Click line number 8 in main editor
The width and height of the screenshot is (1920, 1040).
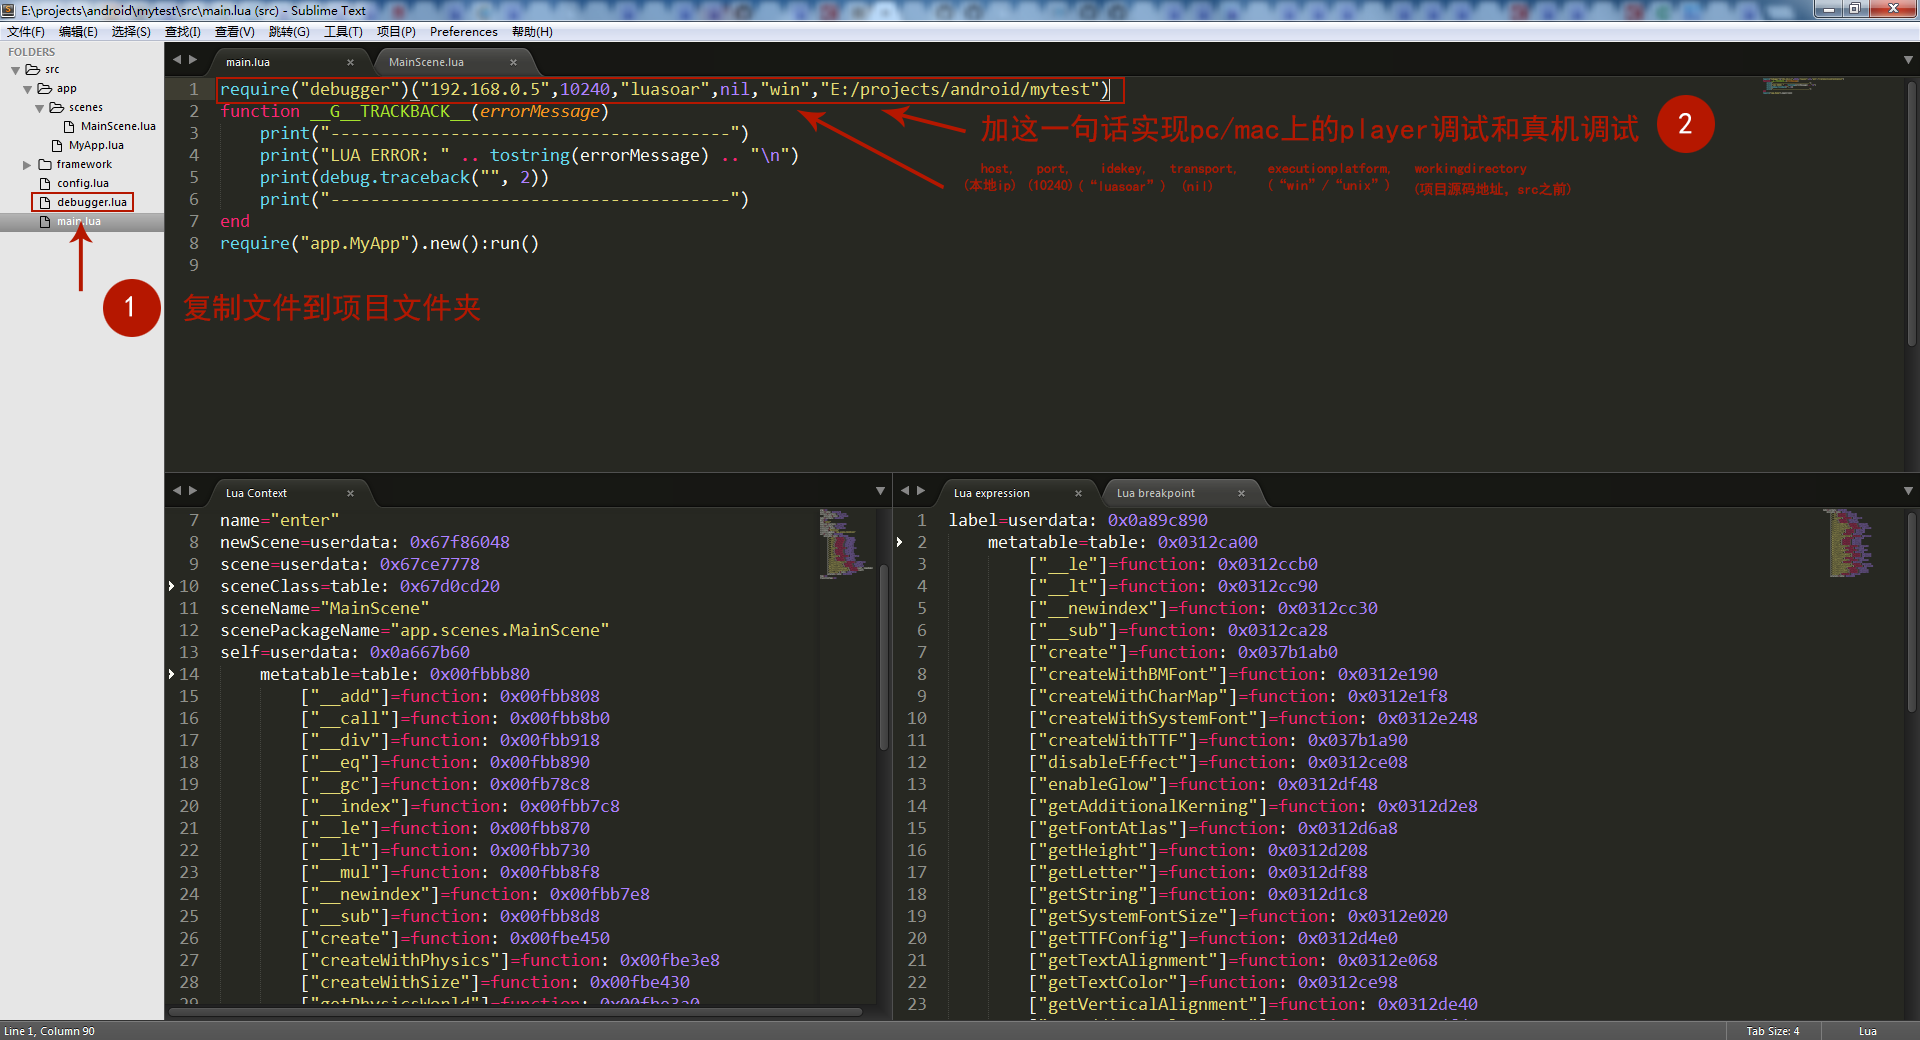point(194,243)
